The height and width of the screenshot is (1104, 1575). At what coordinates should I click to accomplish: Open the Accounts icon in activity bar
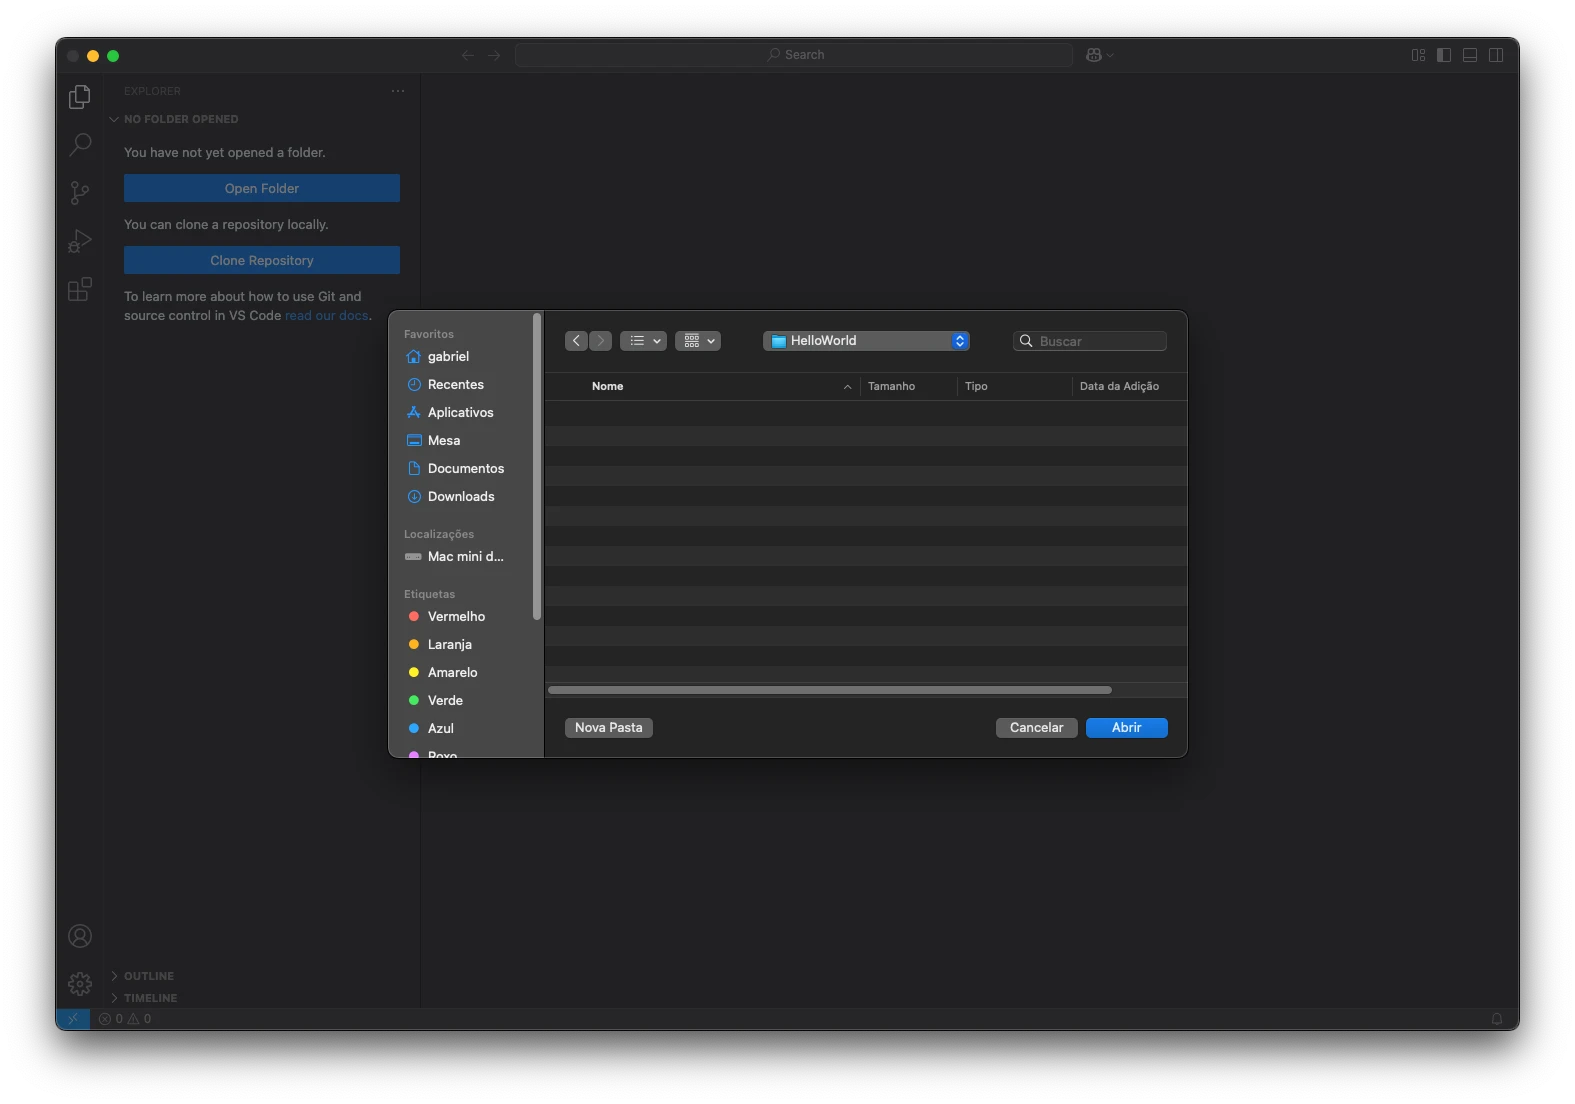[80, 936]
